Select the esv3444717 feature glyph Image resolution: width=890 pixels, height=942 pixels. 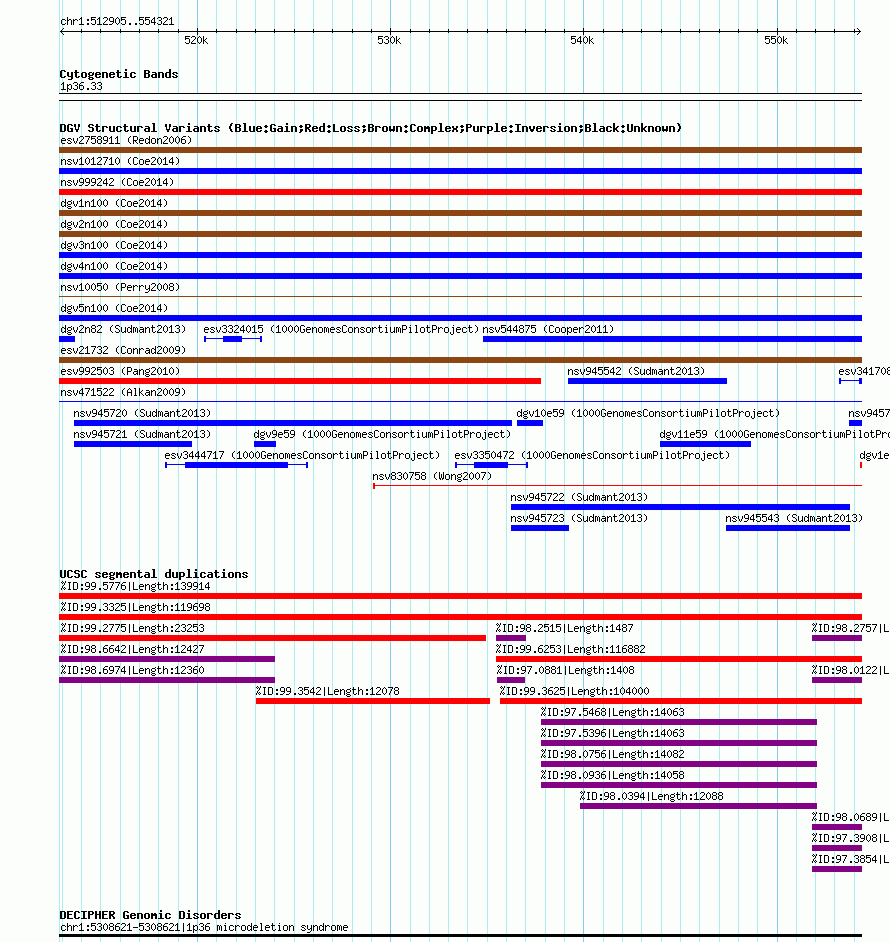pos(236,466)
